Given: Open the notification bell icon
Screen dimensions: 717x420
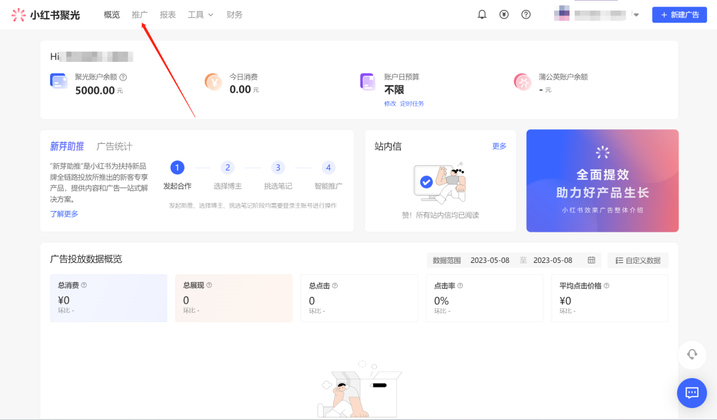Looking at the screenshot, I should (482, 15).
